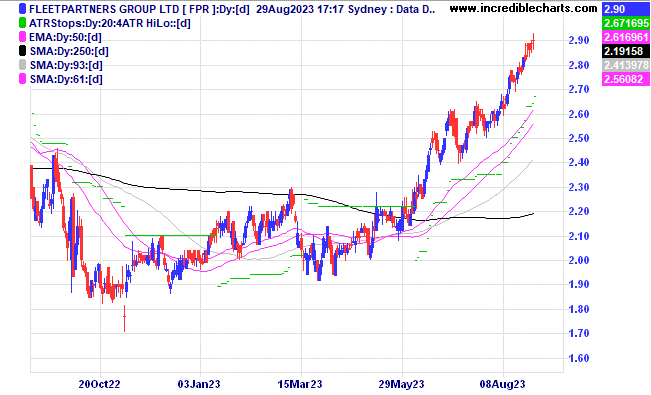Click the 2.40 price axis label
651x395 pixels.
(x=579, y=162)
